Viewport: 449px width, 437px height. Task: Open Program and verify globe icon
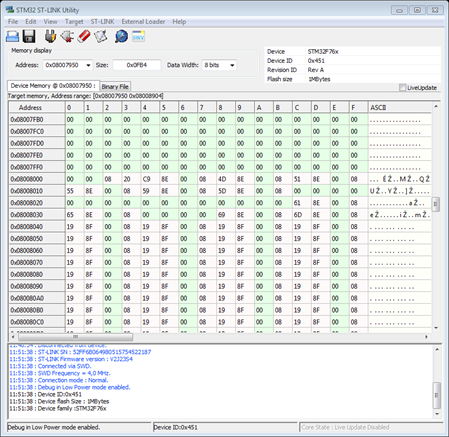tap(122, 36)
